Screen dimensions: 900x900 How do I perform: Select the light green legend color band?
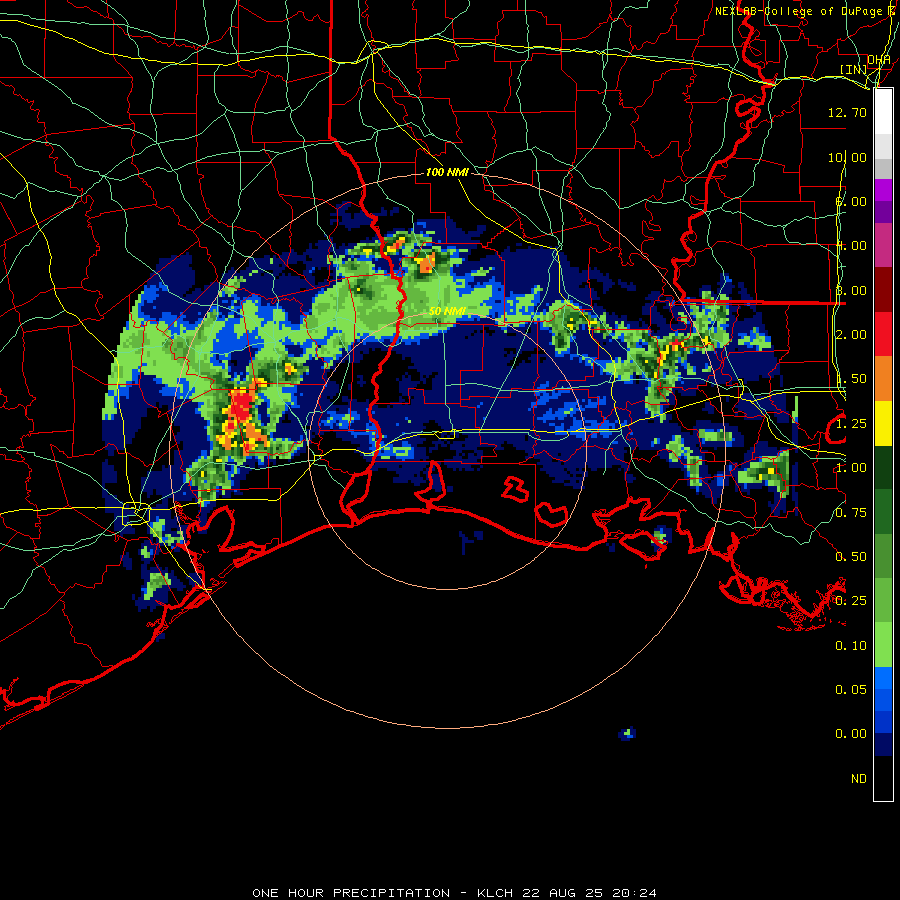883,645
